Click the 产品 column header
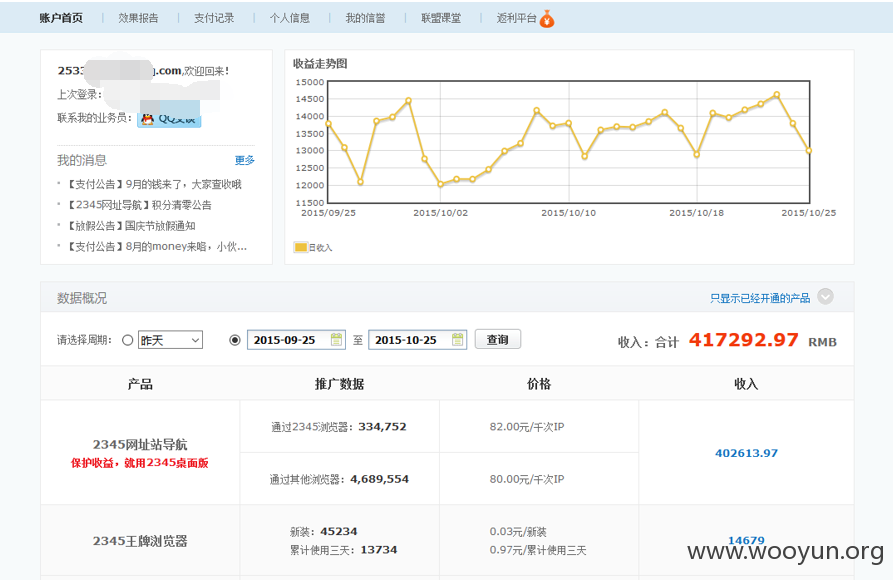 (x=140, y=384)
